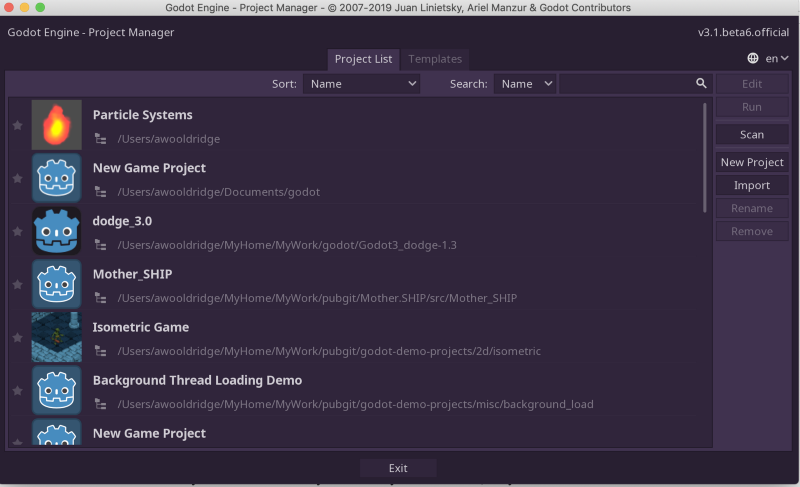Click the Godot icon beside /Users/awooldridge/Documents/godot
The height and width of the screenshot is (487, 800).
(x=57, y=178)
